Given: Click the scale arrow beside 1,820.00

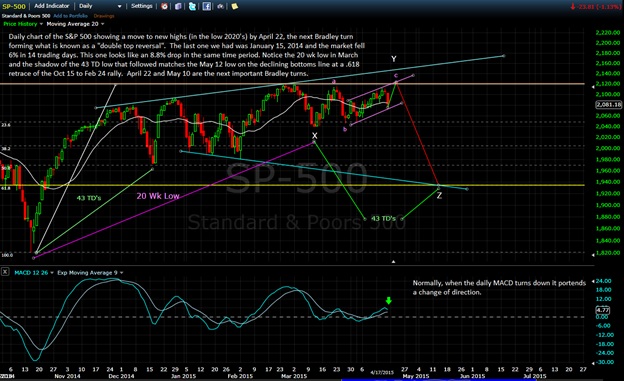Looking at the screenshot, I should pyautogui.click(x=593, y=254).
